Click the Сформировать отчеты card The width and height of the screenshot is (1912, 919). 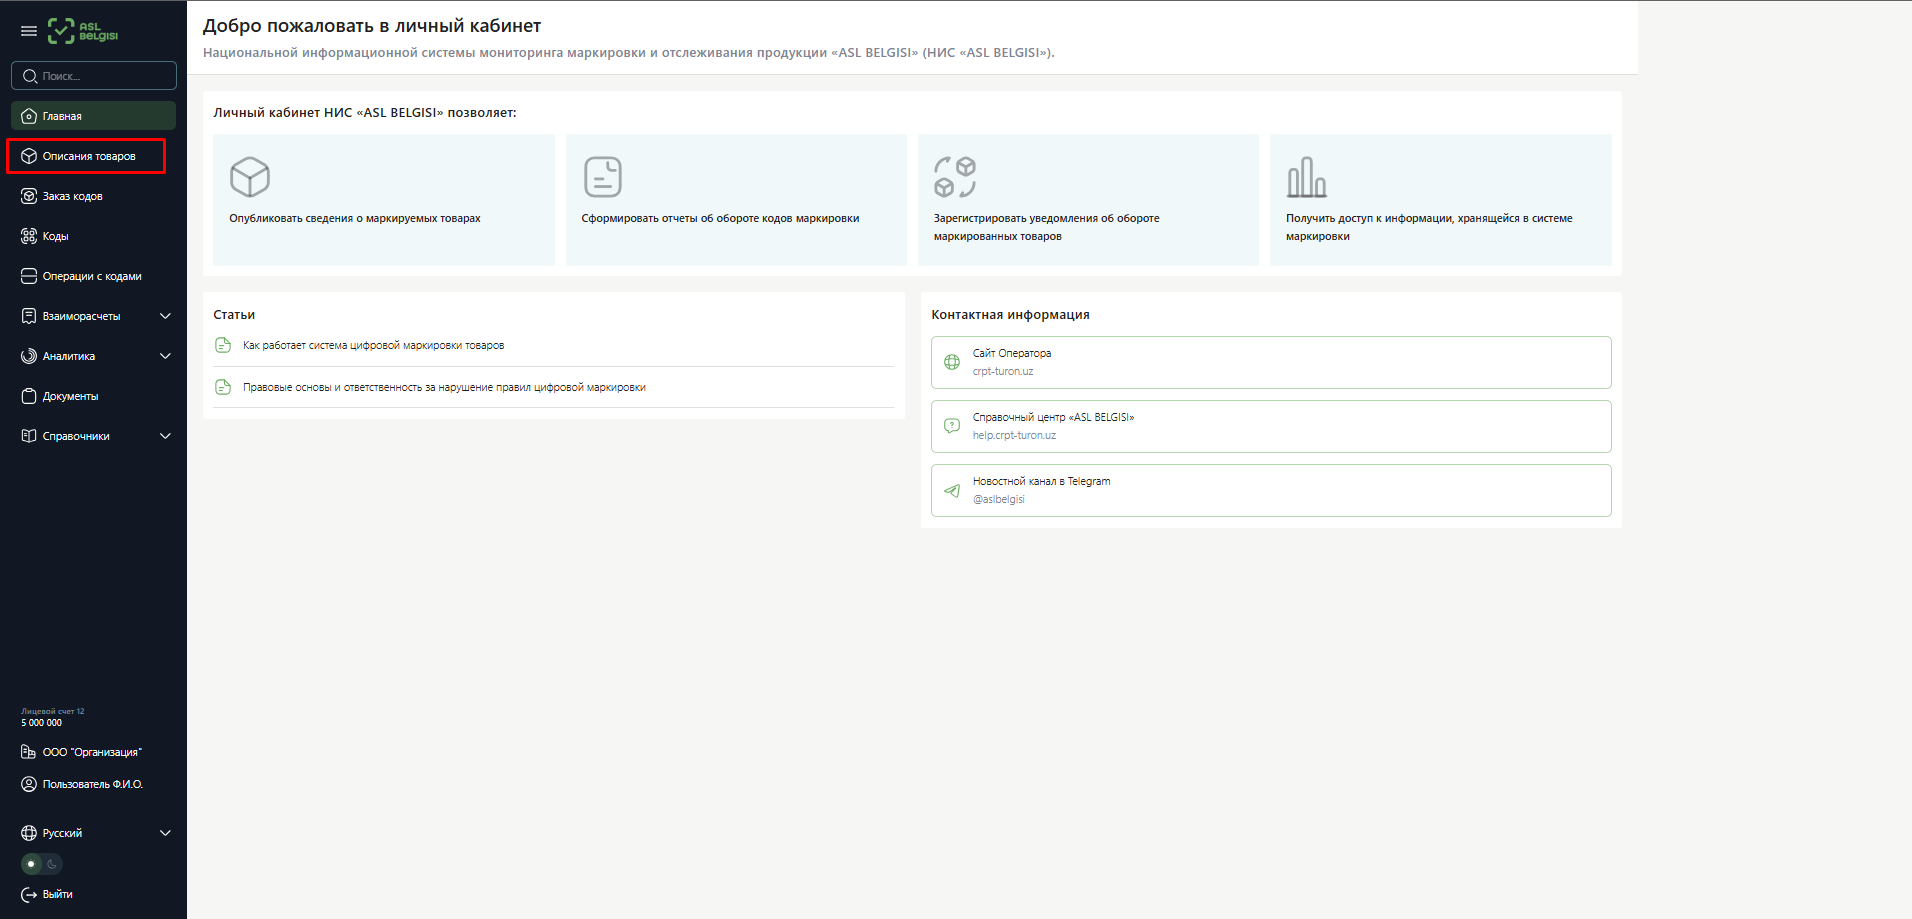tap(736, 200)
